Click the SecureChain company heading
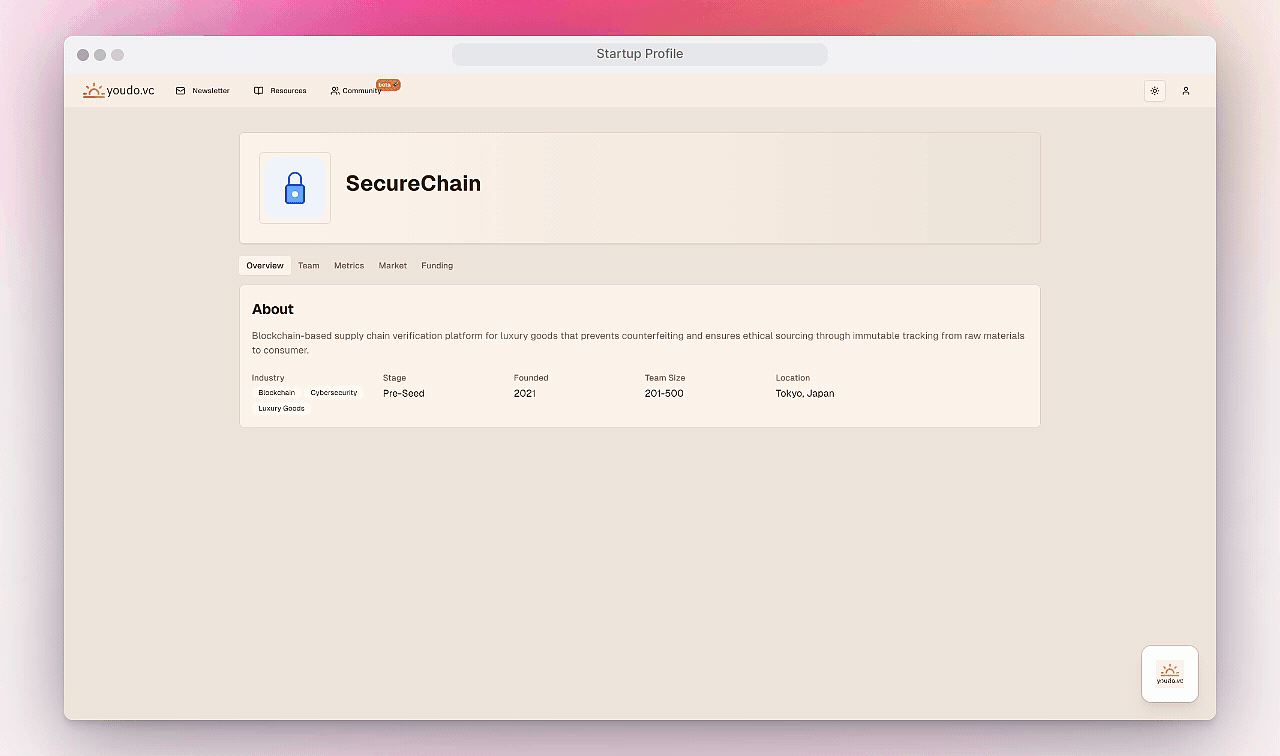 (413, 184)
